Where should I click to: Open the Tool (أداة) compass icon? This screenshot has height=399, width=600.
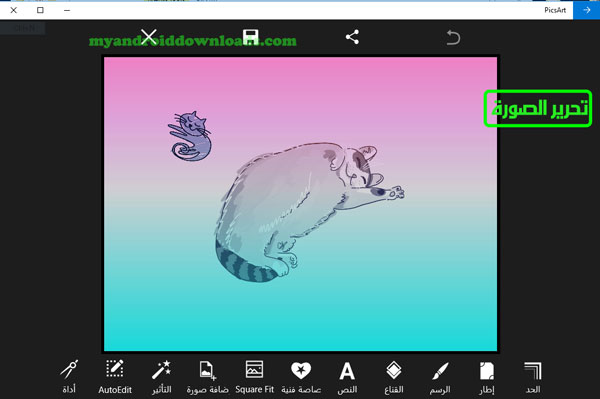point(69,376)
